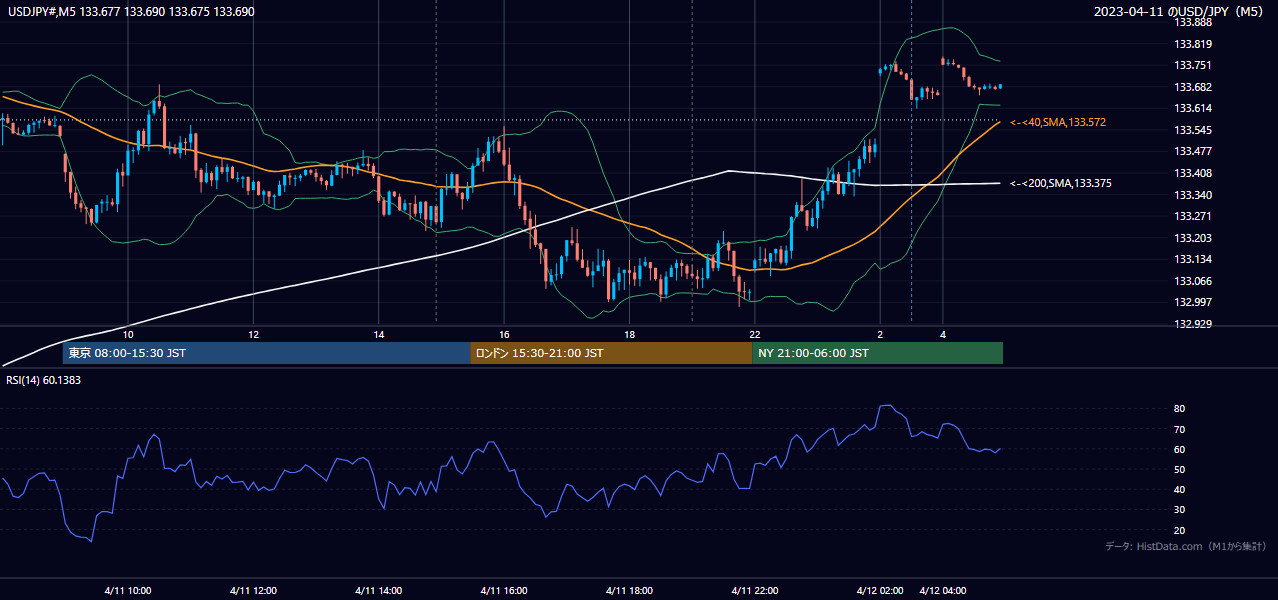1278x600 pixels.
Task: Click RSI scale value 50
Action: [1179, 469]
